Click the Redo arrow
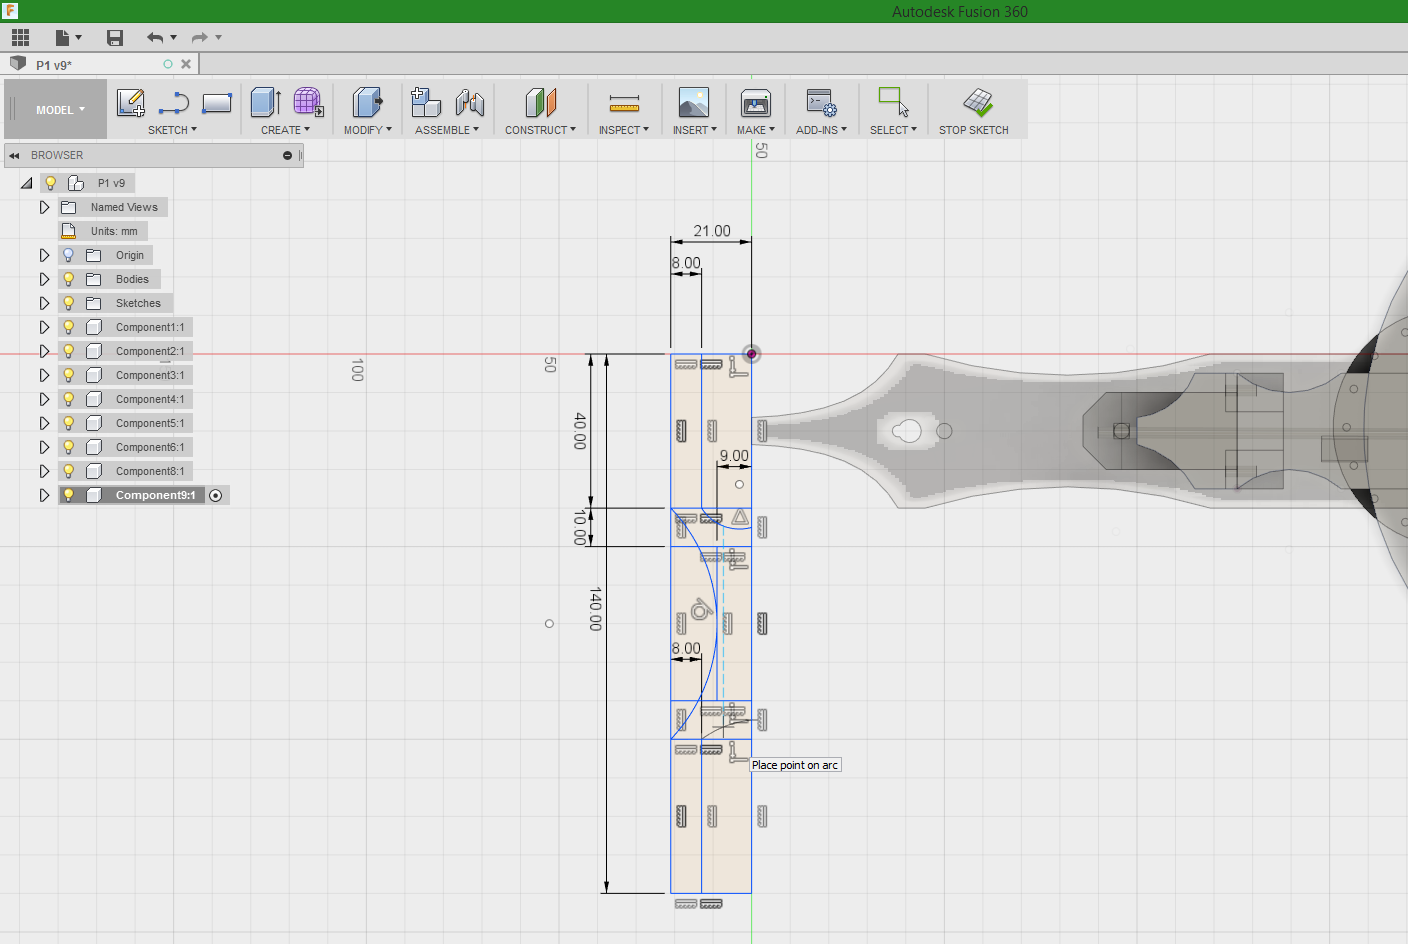 coord(200,38)
